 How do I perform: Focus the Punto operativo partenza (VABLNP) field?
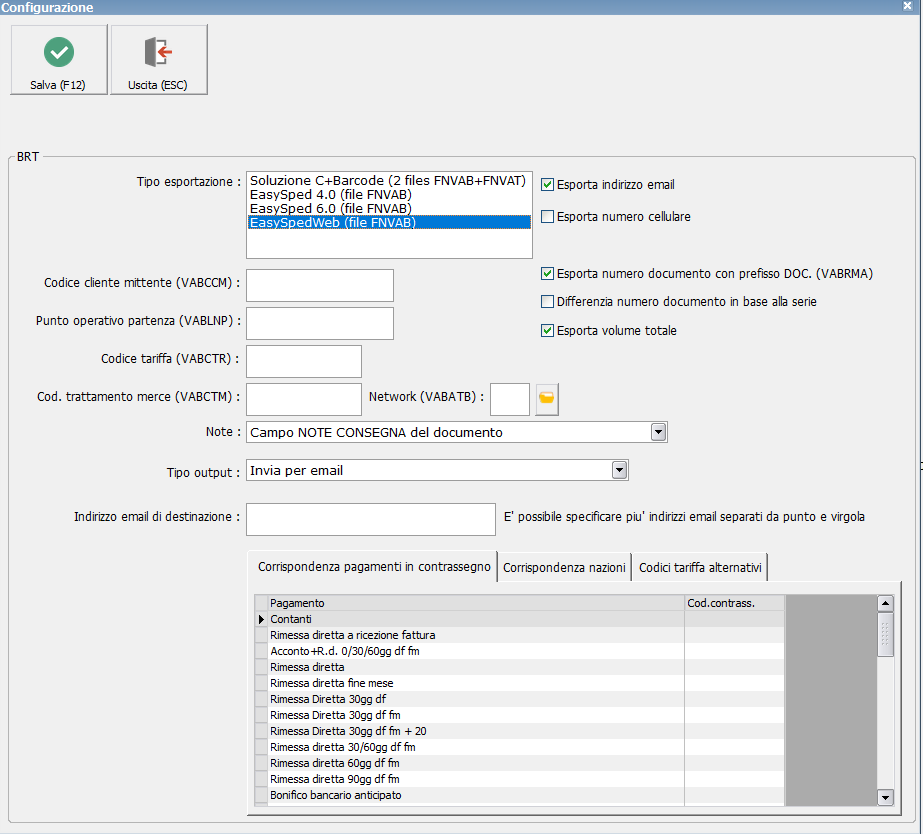click(x=320, y=323)
